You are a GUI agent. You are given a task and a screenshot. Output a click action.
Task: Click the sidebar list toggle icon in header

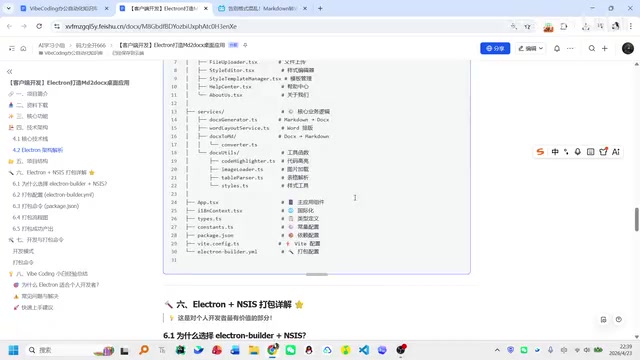(x=12, y=48)
